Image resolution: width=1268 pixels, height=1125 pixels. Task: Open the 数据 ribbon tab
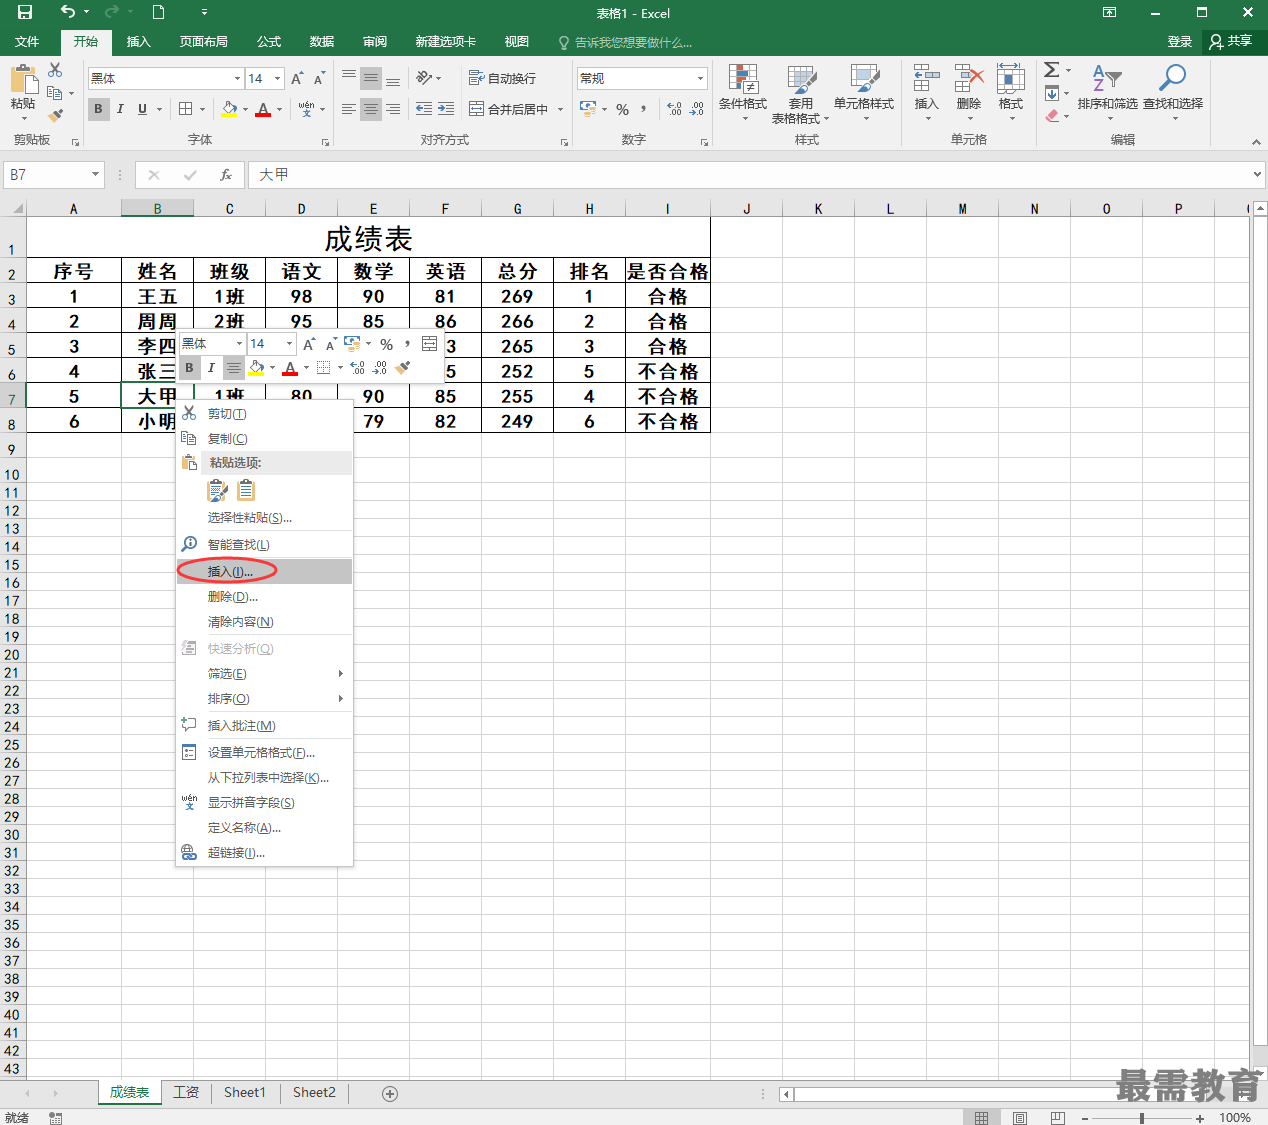pyautogui.click(x=322, y=42)
